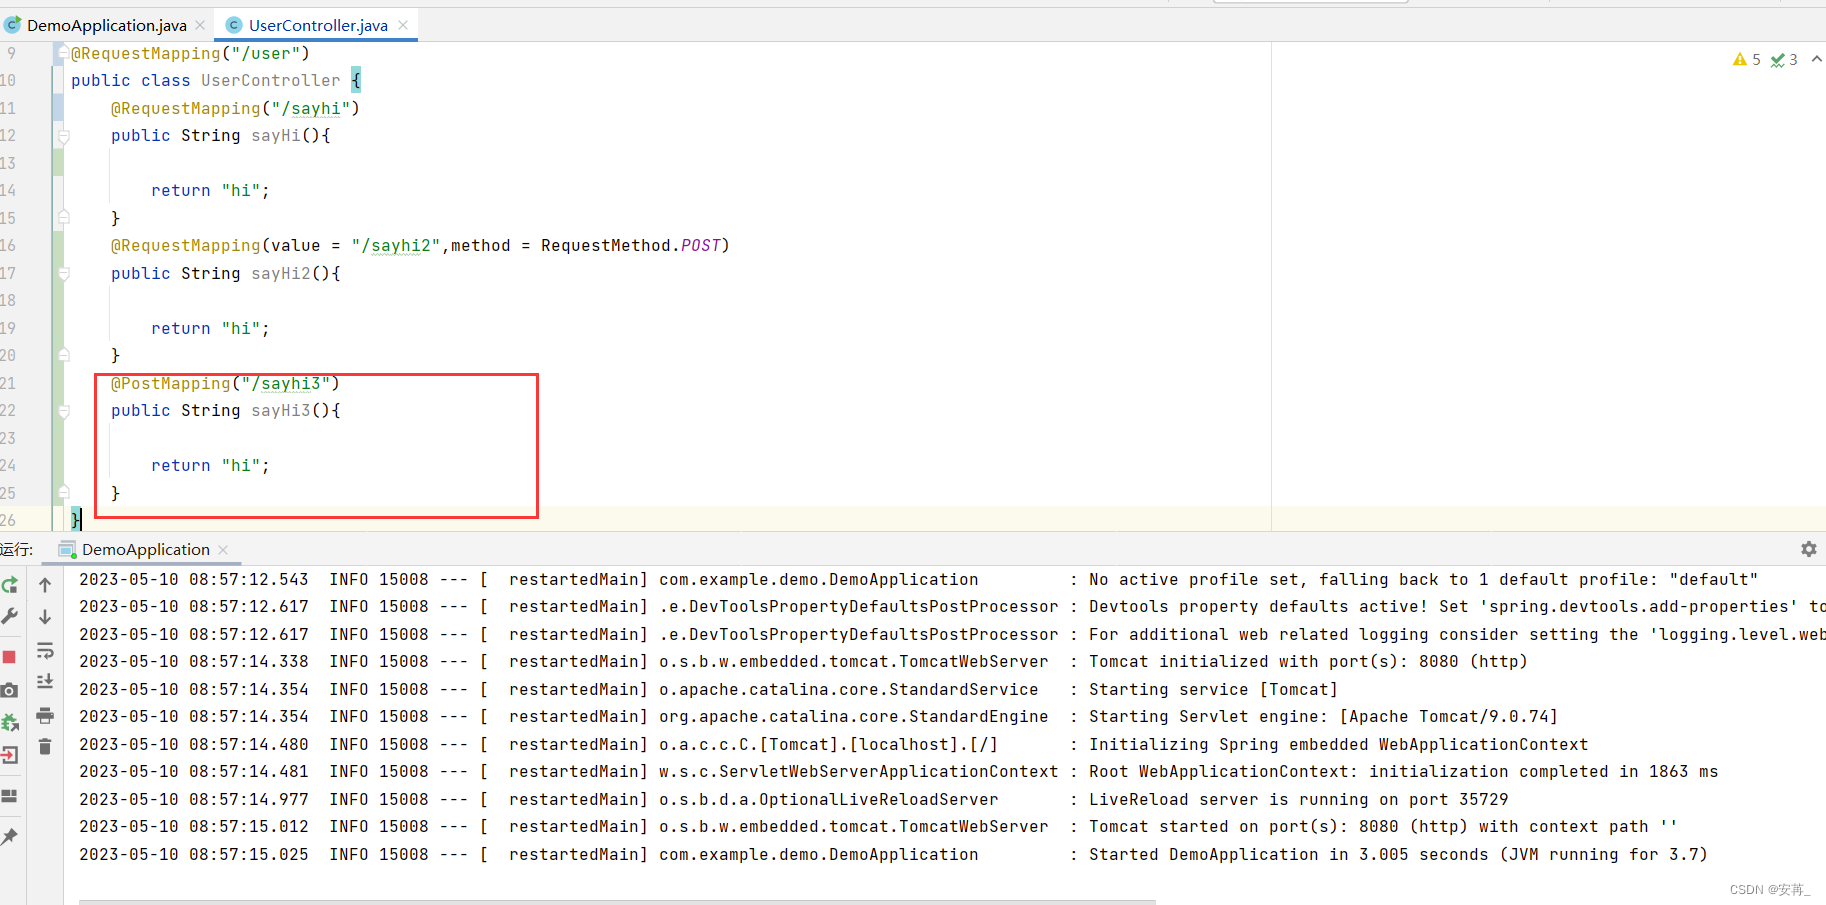Click the @PostMapping annotation

tap(171, 384)
